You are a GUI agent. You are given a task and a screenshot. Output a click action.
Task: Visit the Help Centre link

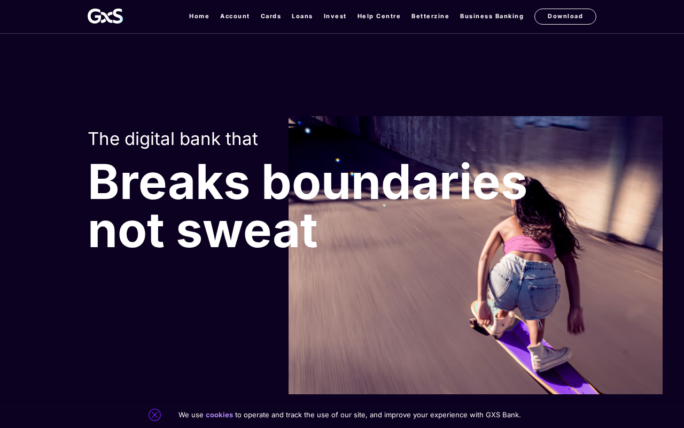379,16
